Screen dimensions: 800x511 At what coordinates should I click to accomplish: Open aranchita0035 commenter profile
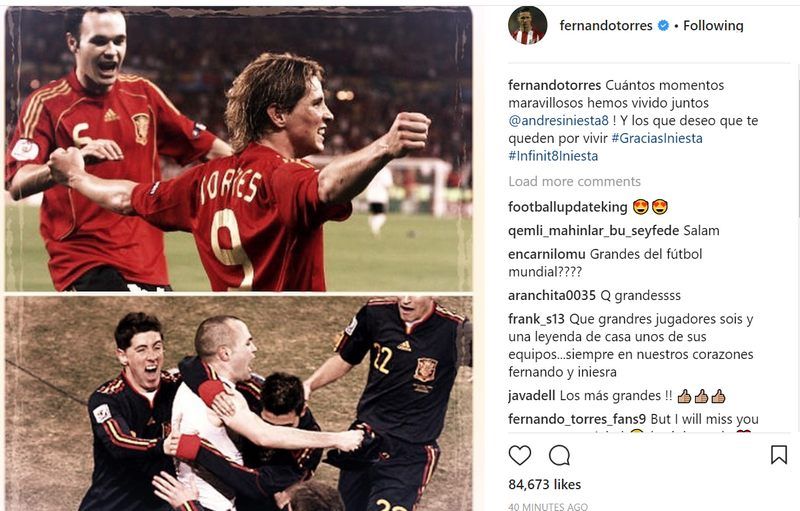pyautogui.click(x=552, y=296)
